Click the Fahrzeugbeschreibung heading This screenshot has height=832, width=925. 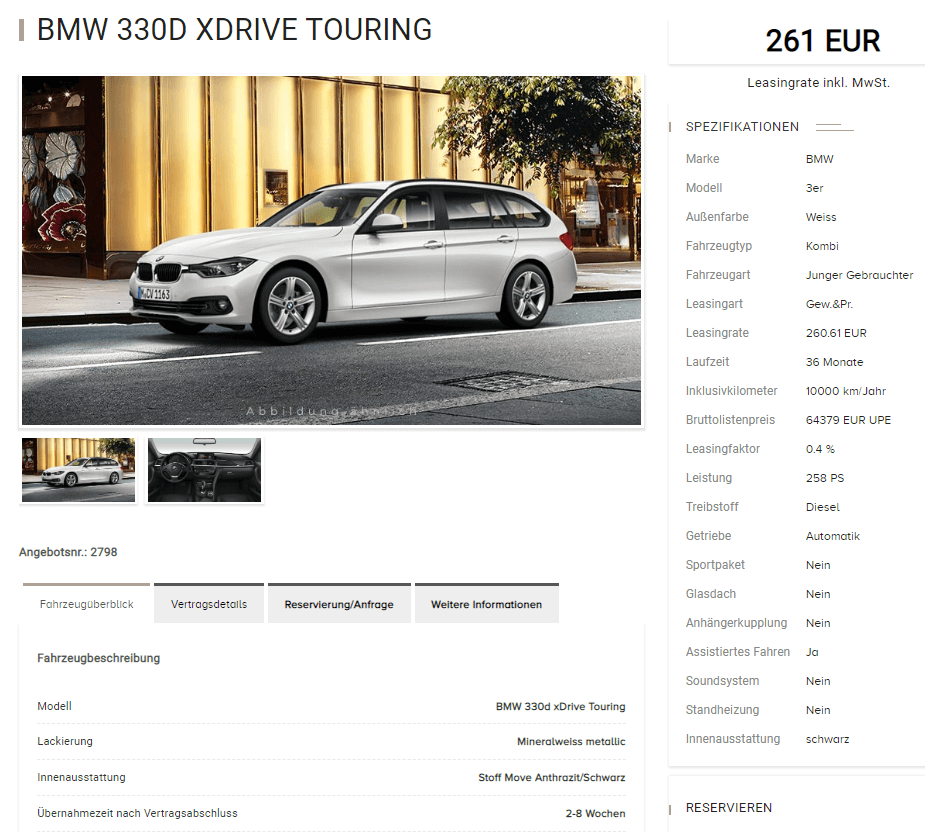[x=99, y=658]
